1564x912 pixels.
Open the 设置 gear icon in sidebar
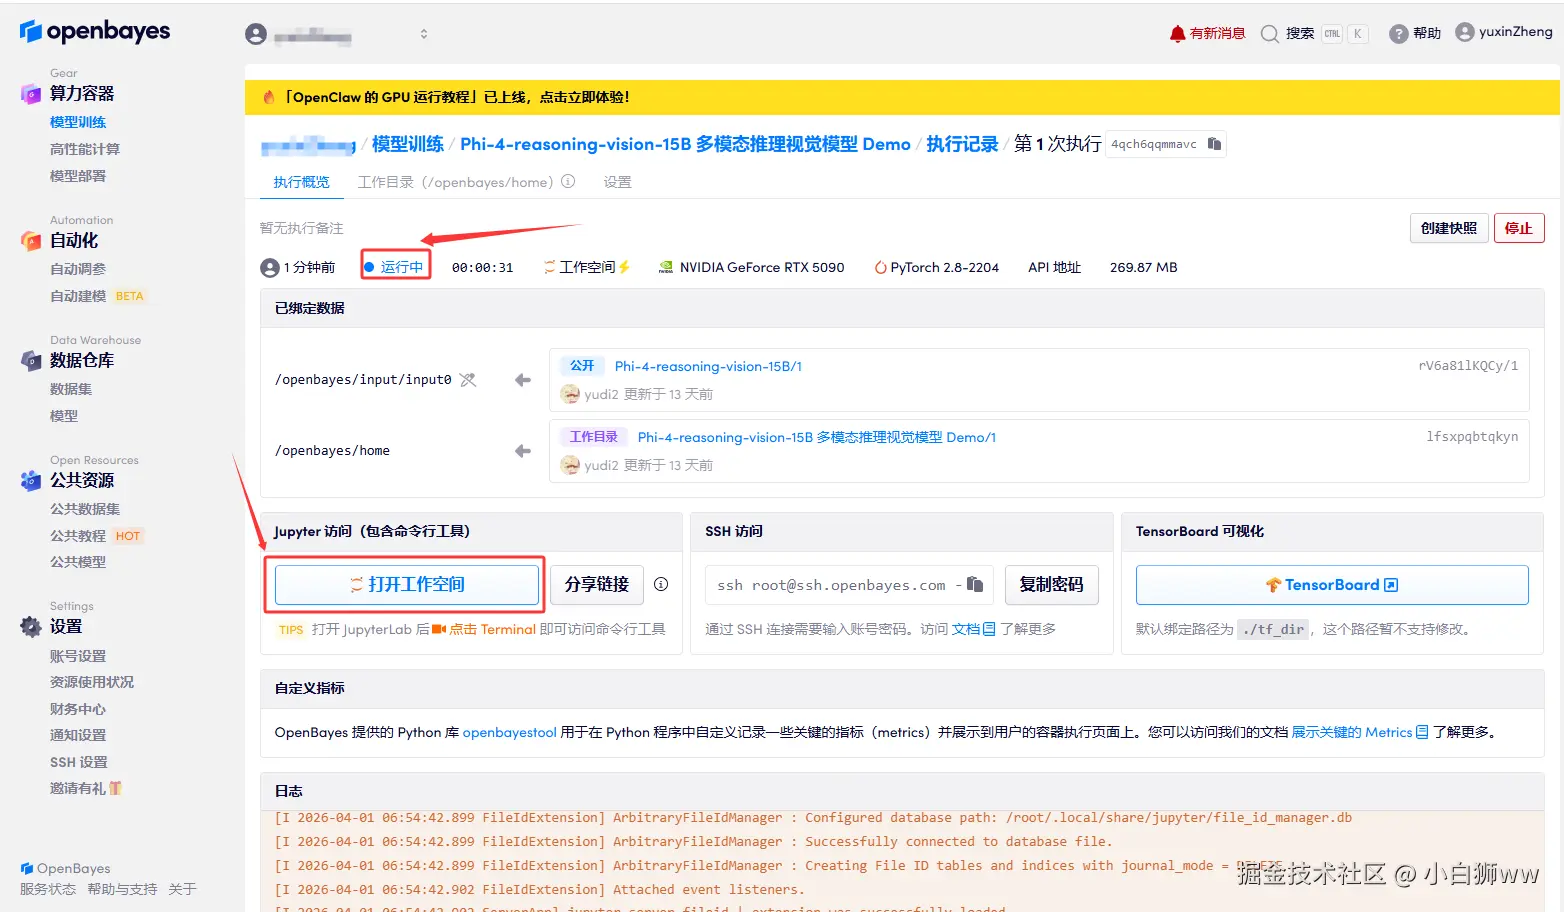tap(31, 627)
